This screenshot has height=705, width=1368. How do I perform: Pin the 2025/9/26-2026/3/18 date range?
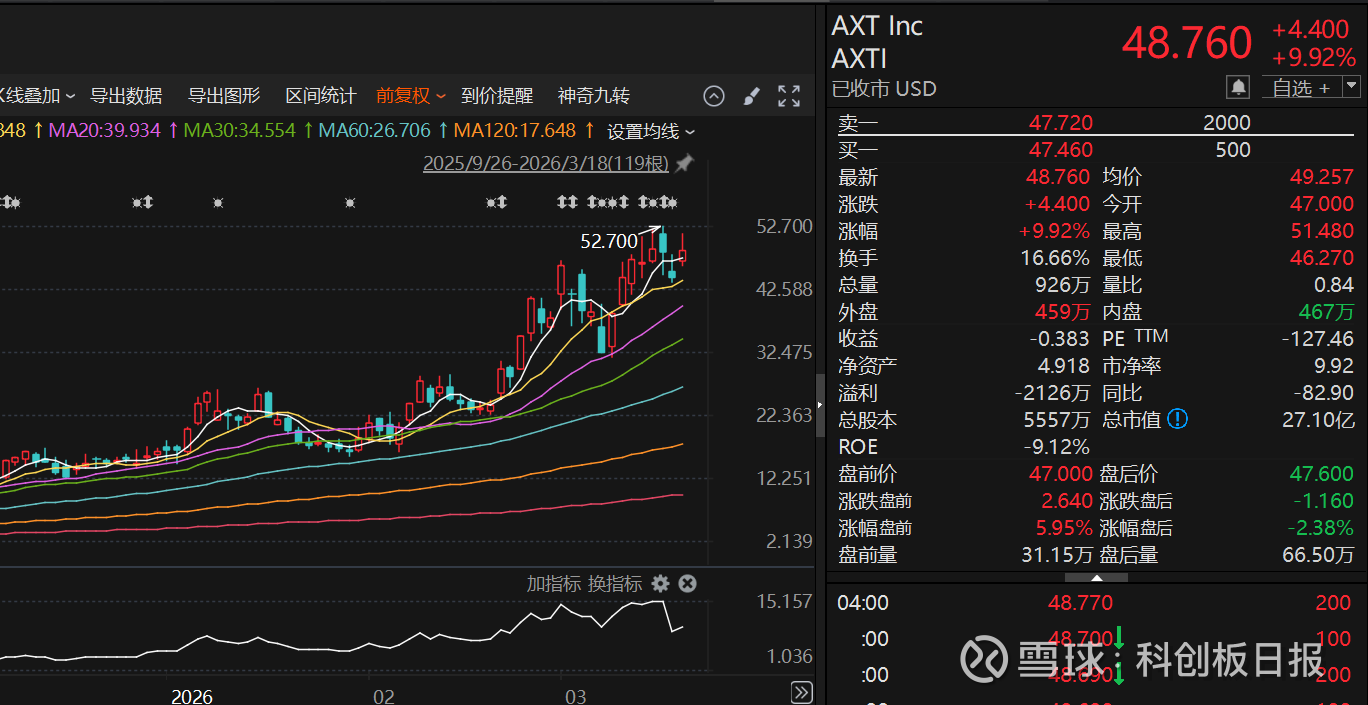(x=684, y=163)
